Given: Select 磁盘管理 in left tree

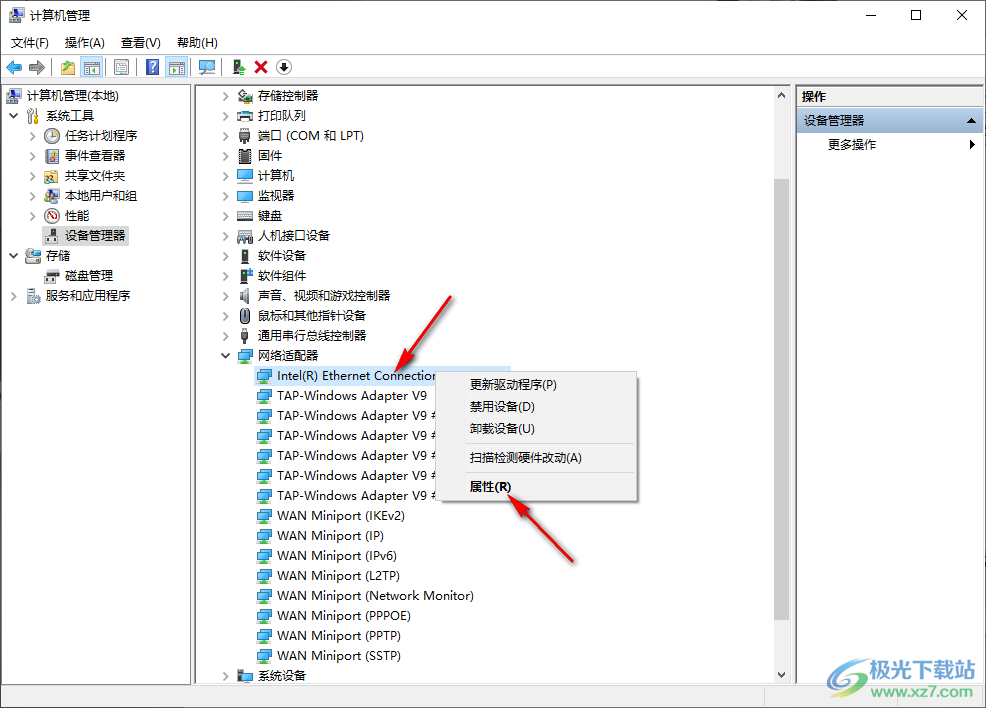Looking at the screenshot, I should point(89,276).
